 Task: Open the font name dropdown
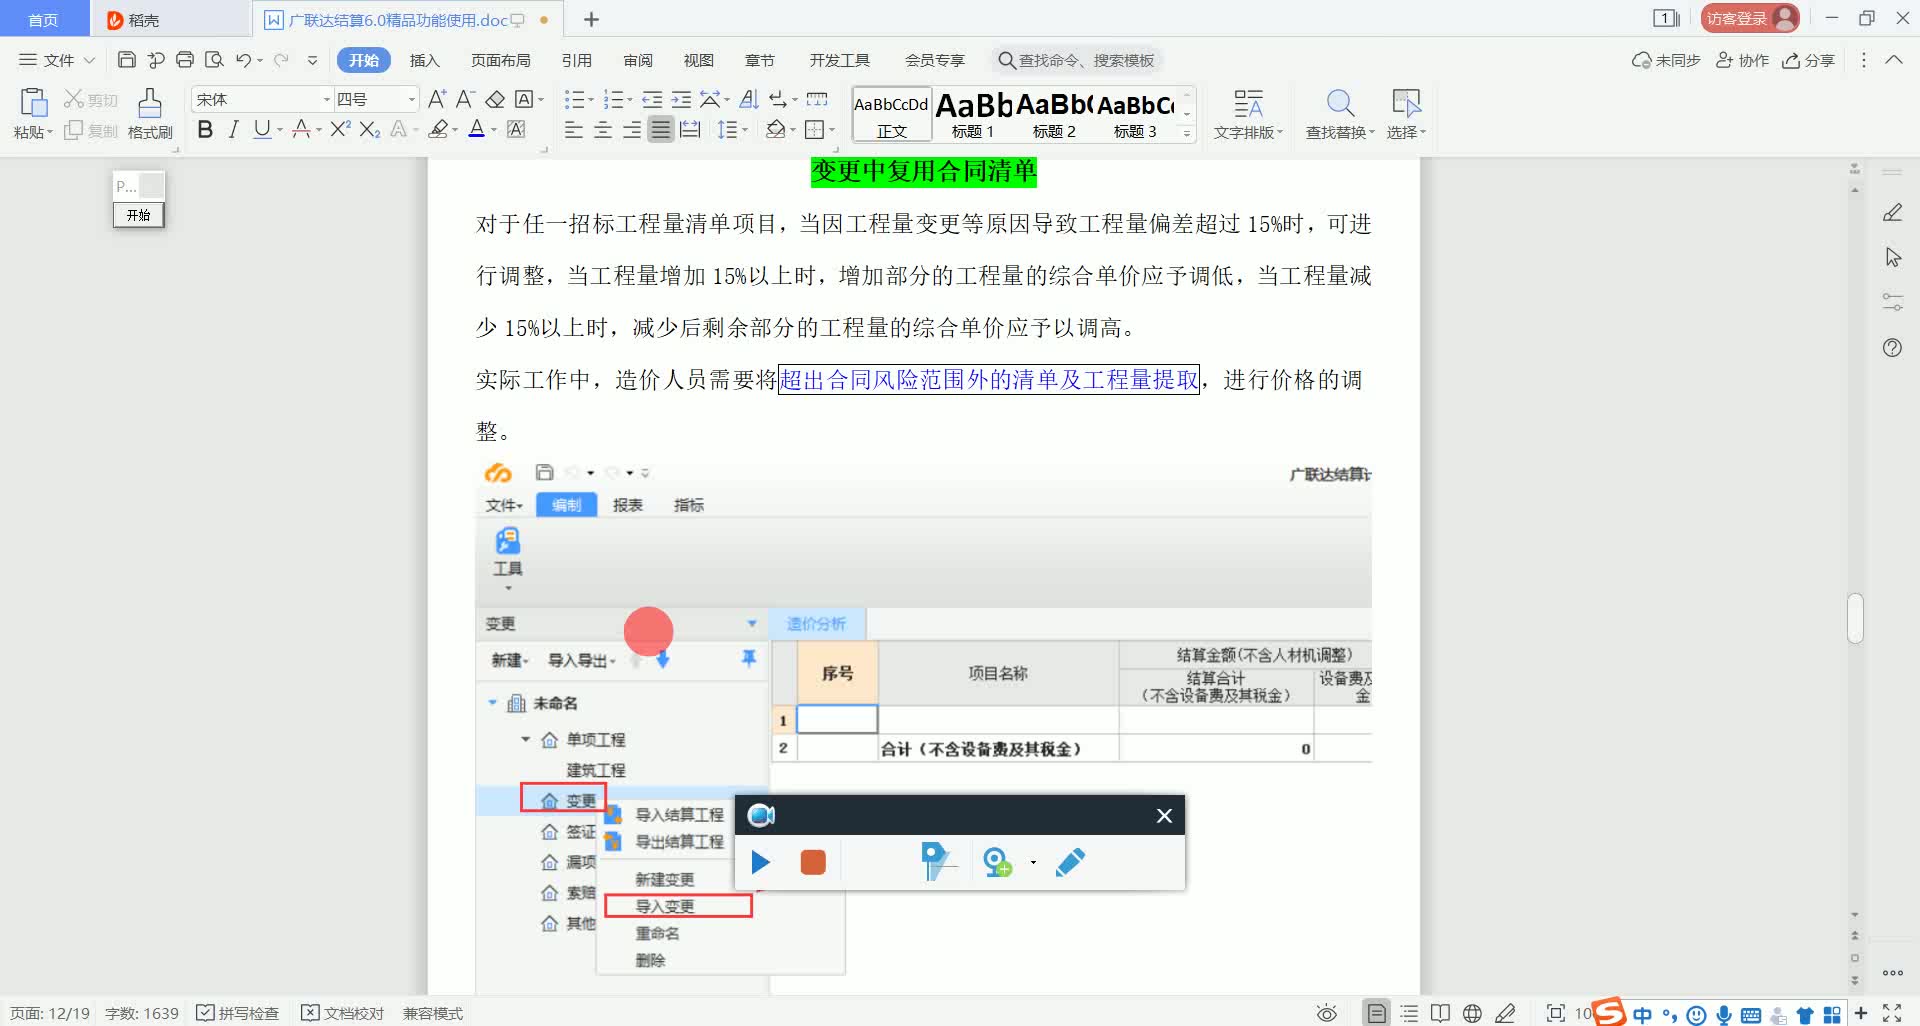pyautogui.click(x=326, y=99)
